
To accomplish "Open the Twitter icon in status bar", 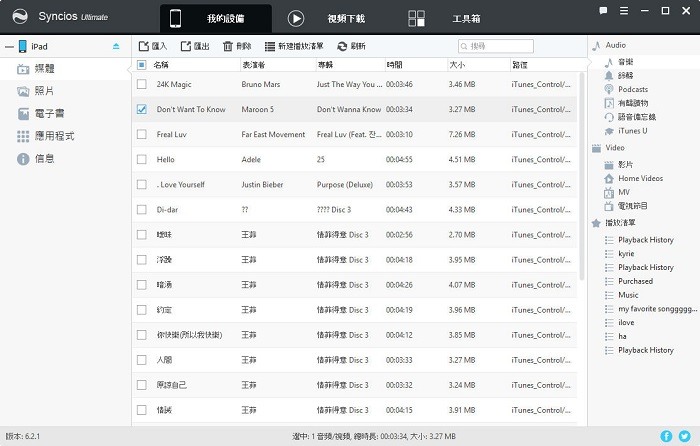I will [x=684, y=436].
